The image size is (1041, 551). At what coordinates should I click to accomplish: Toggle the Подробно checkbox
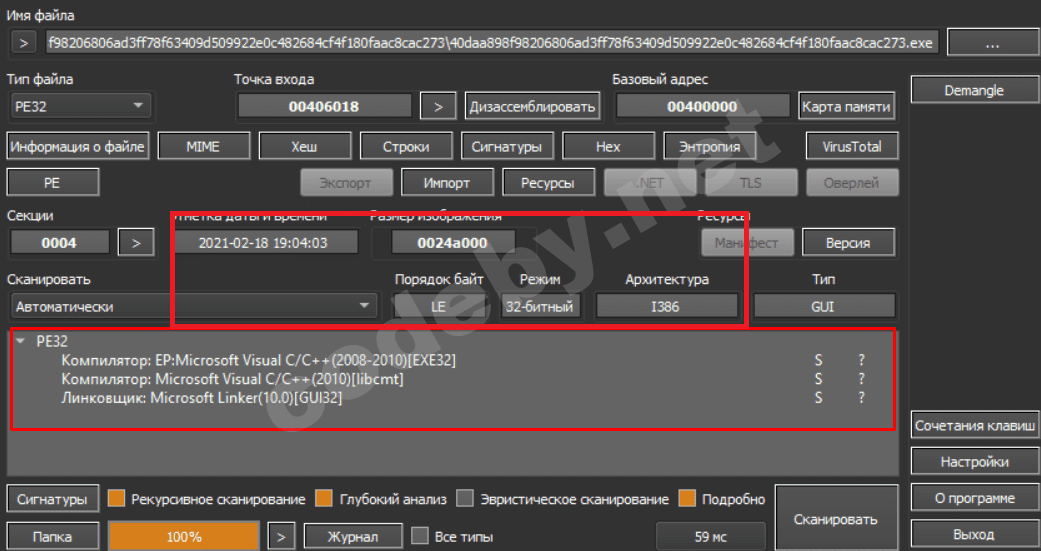click(687, 499)
